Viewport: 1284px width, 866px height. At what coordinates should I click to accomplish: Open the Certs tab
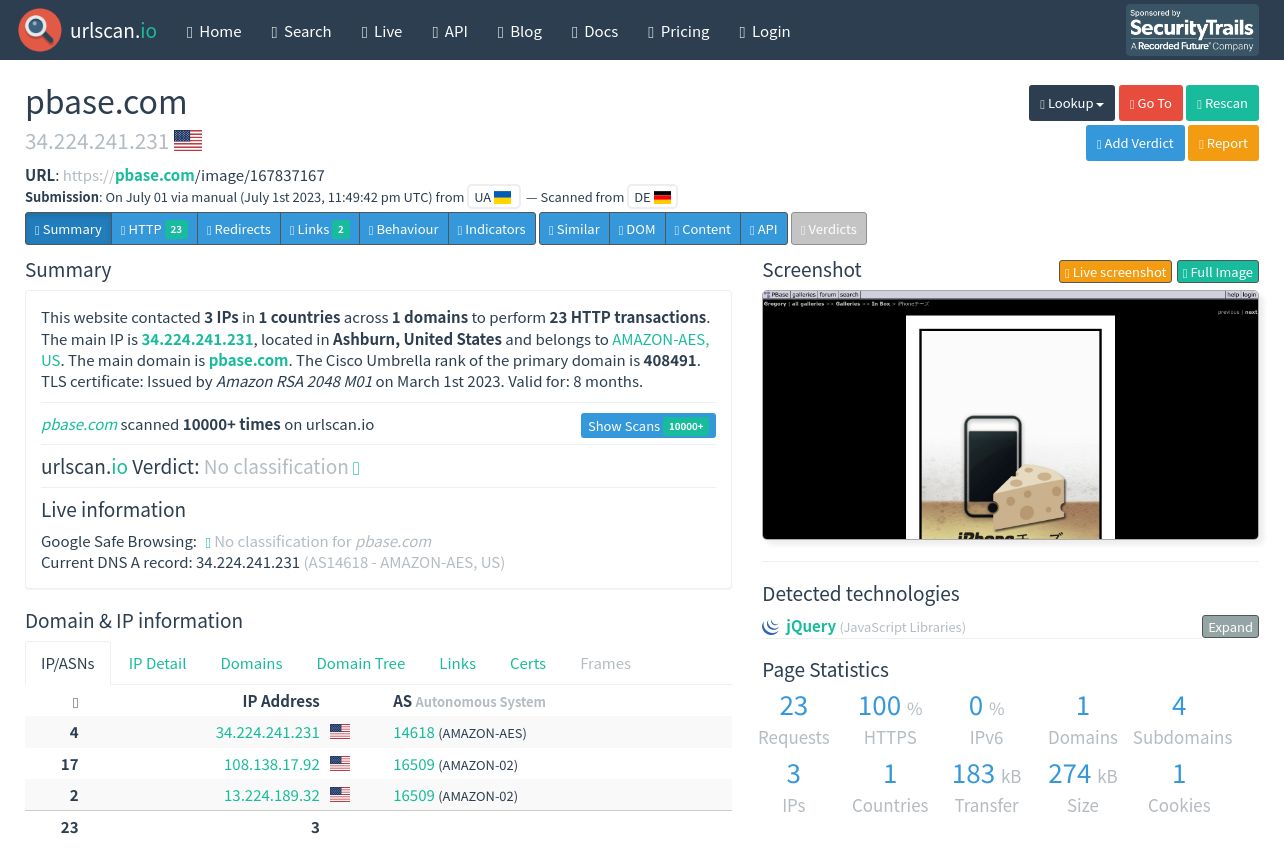528,663
